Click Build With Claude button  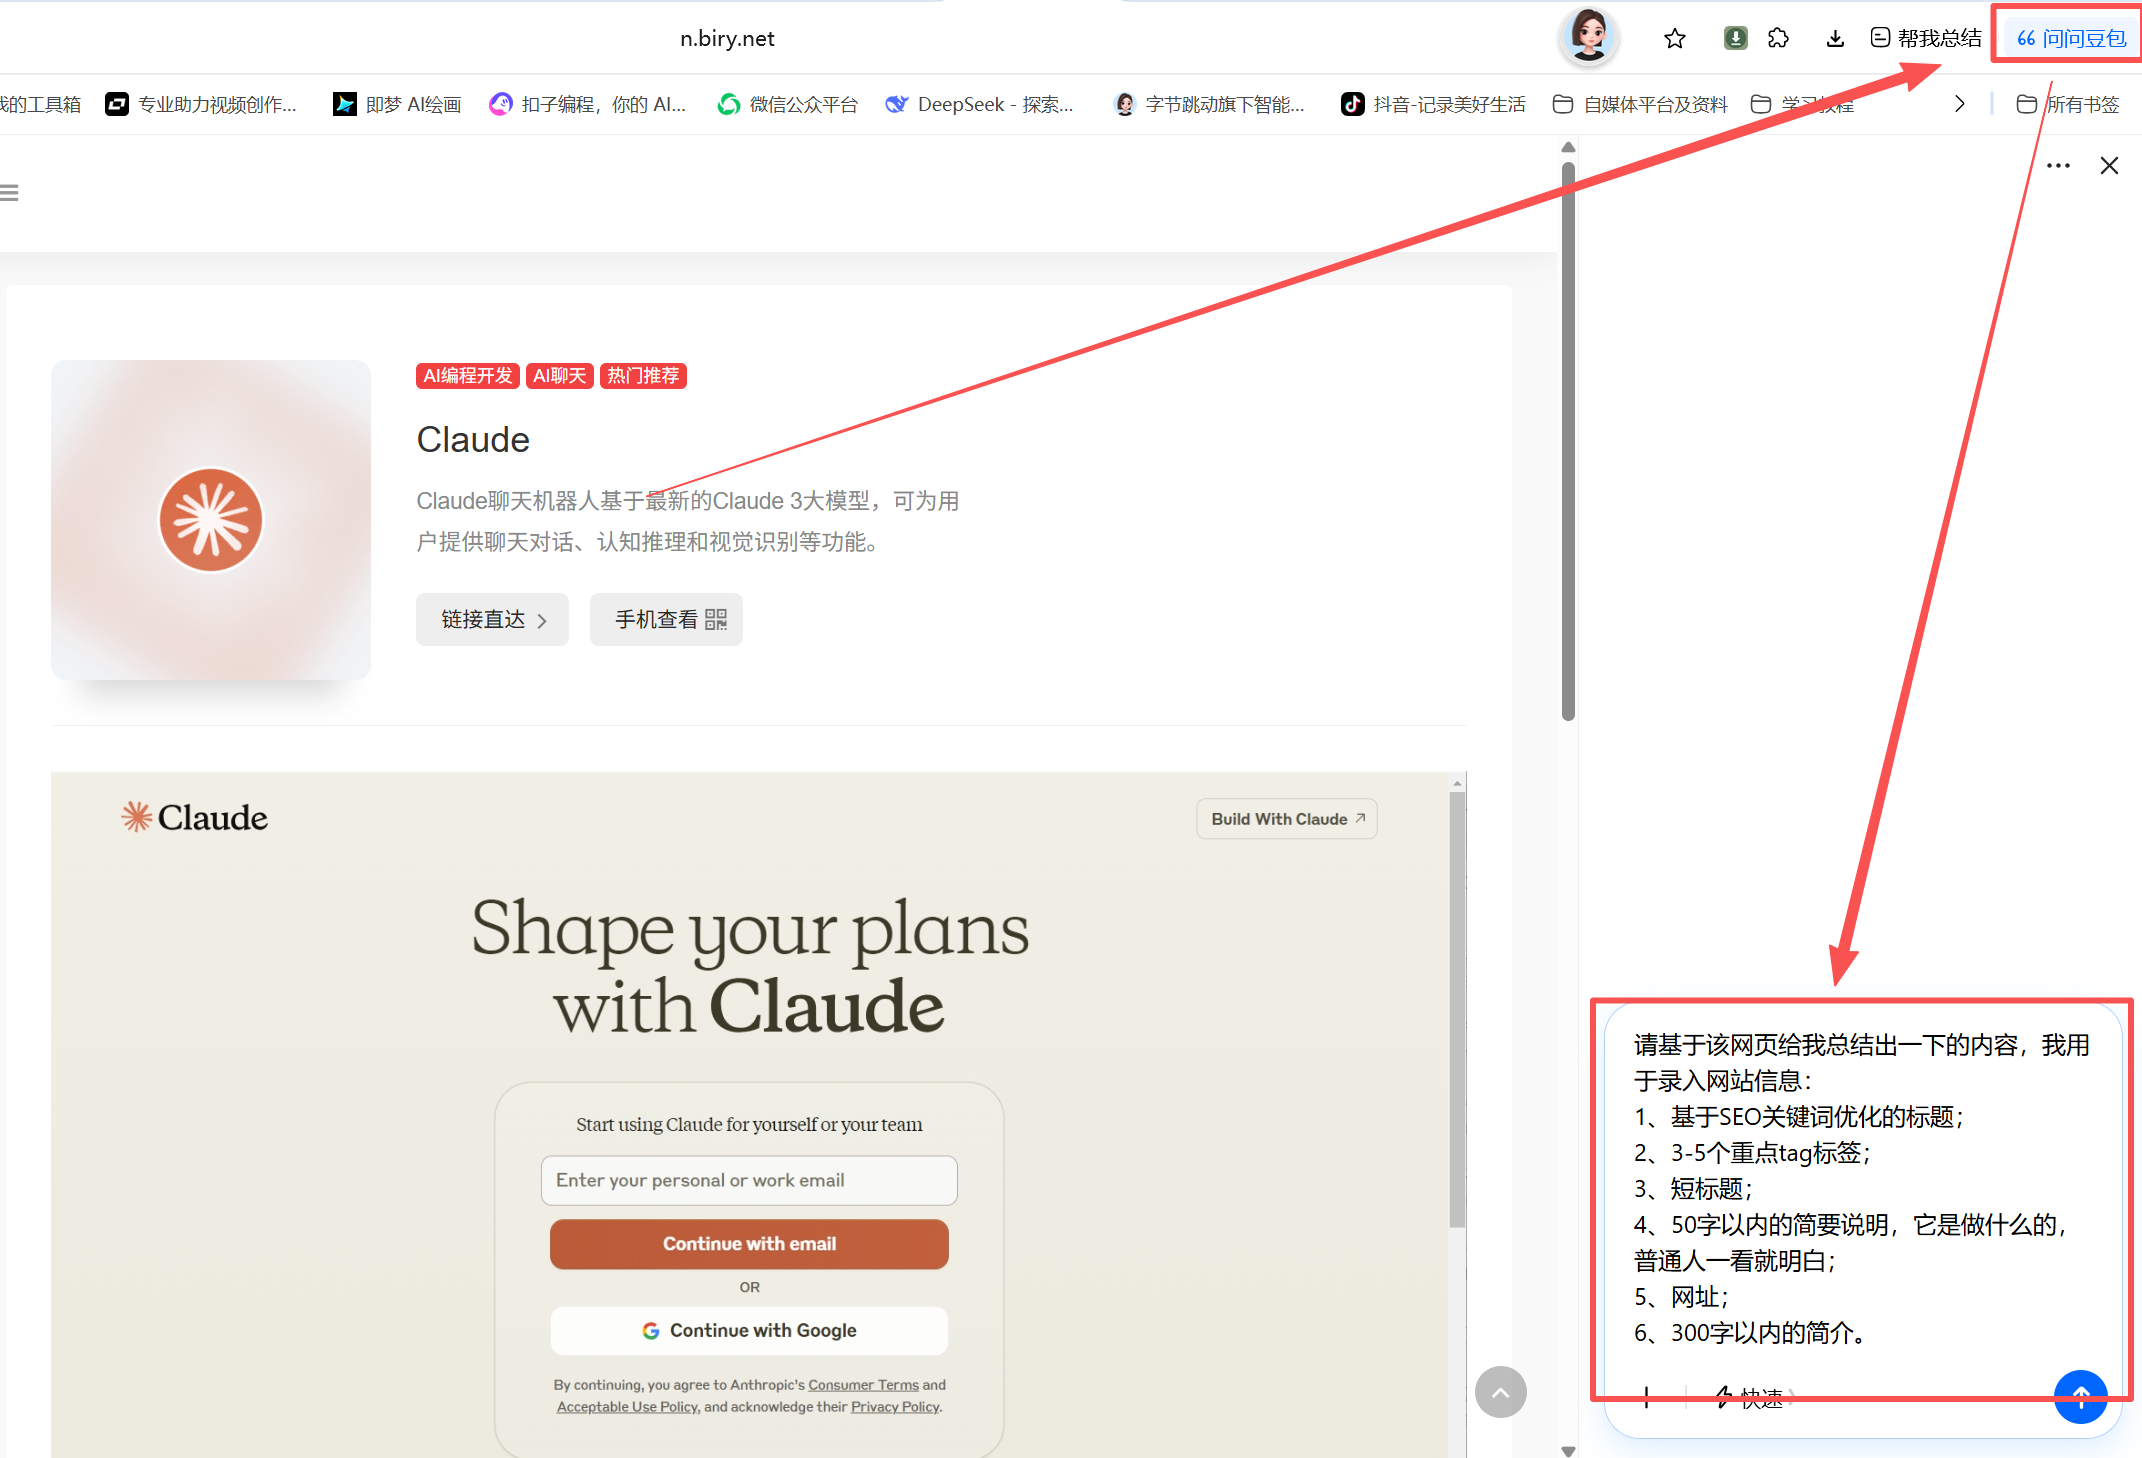[x=1286, y=819]
